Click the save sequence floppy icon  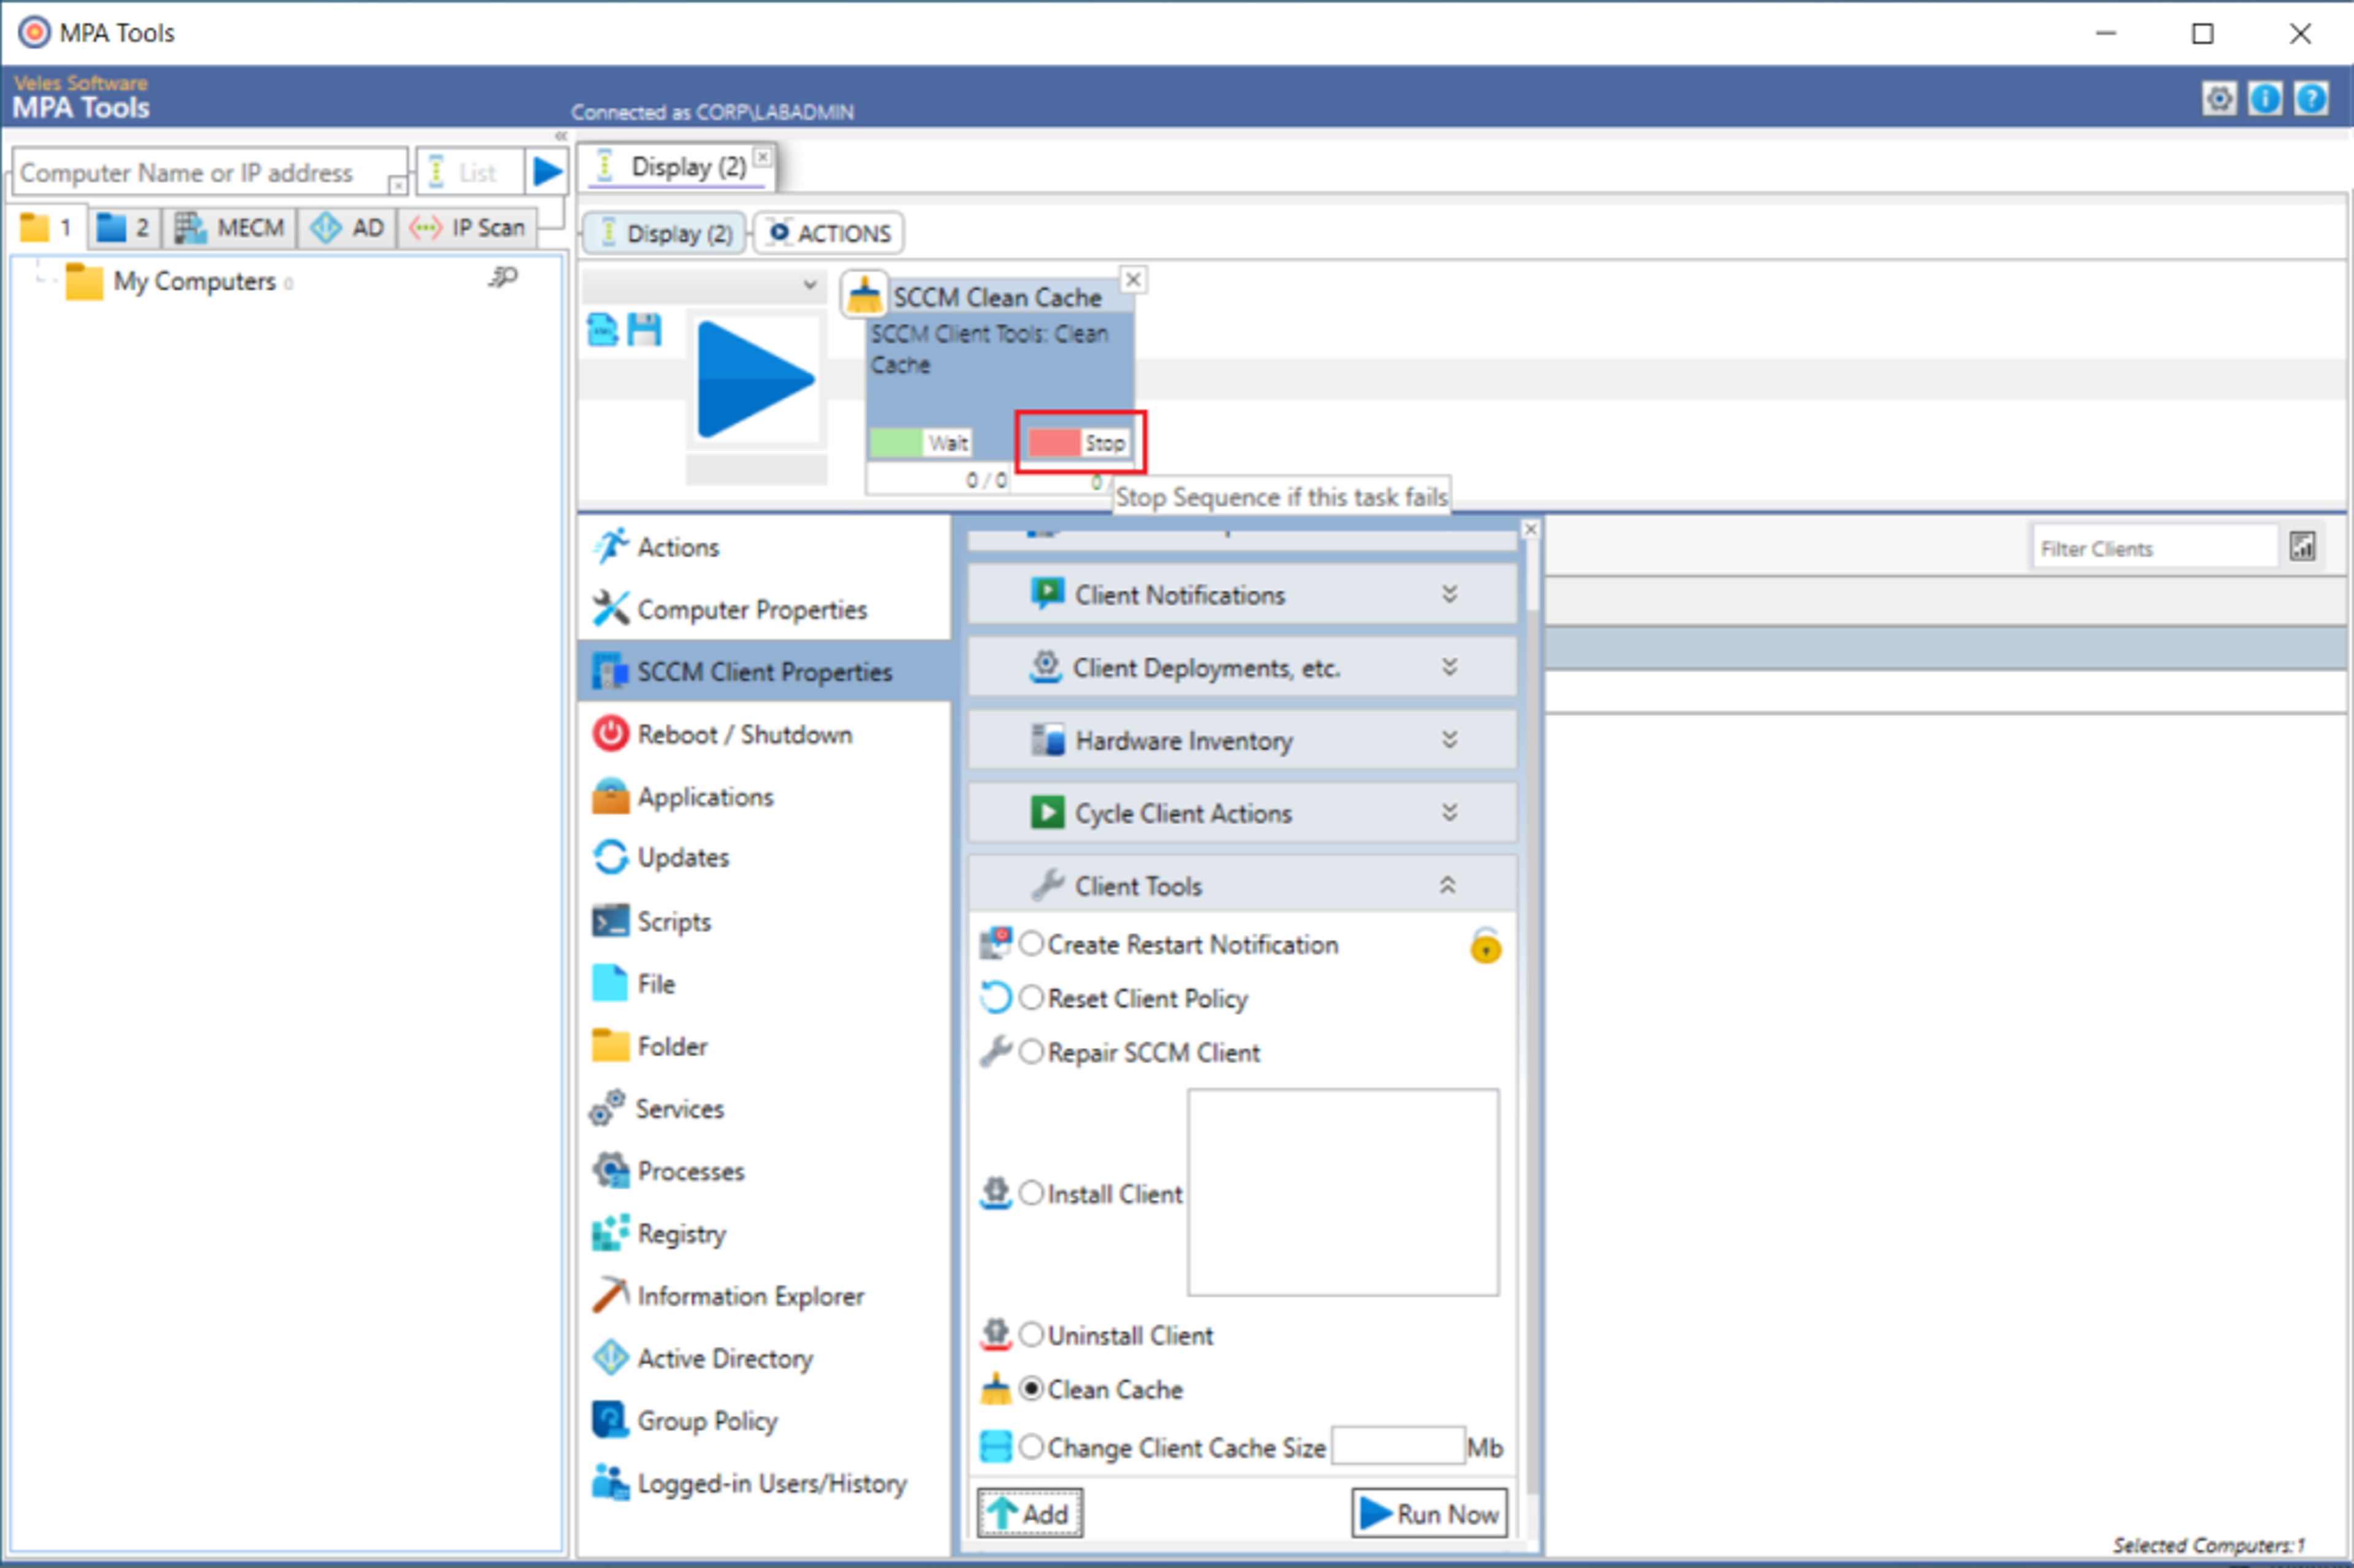point(644,329)
